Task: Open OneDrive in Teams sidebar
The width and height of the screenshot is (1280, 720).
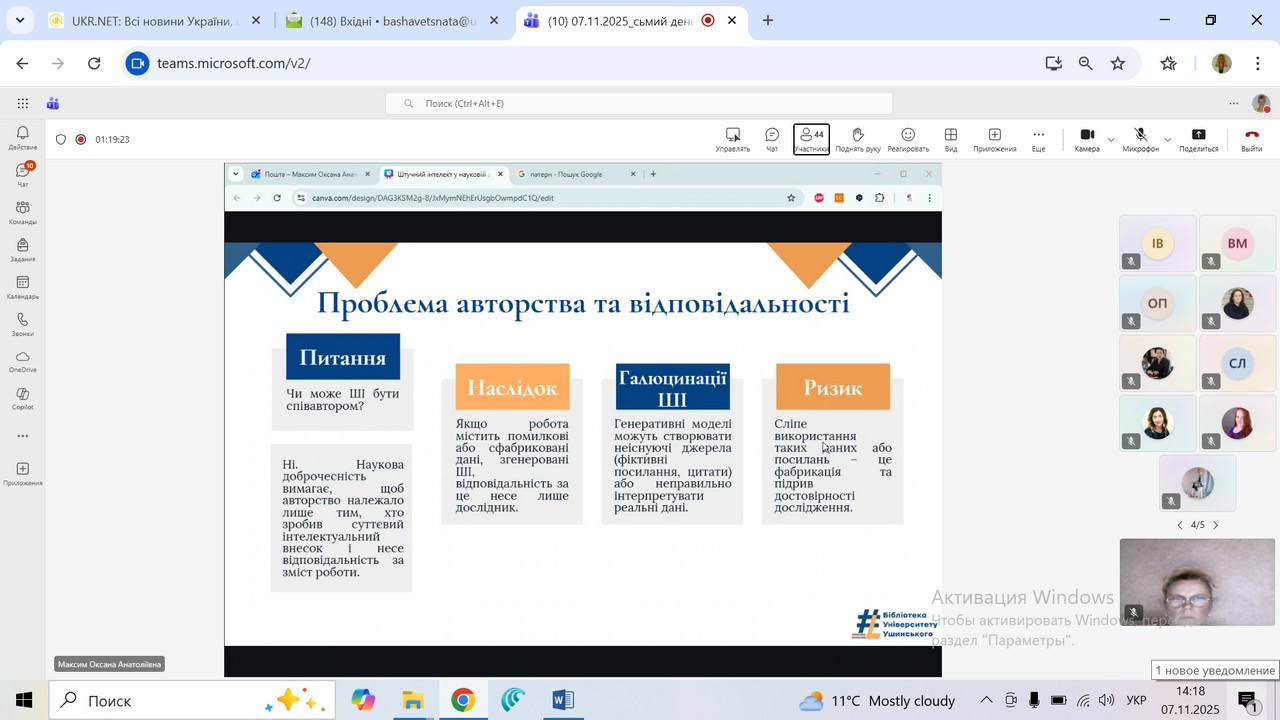Action: click(22, 362)
